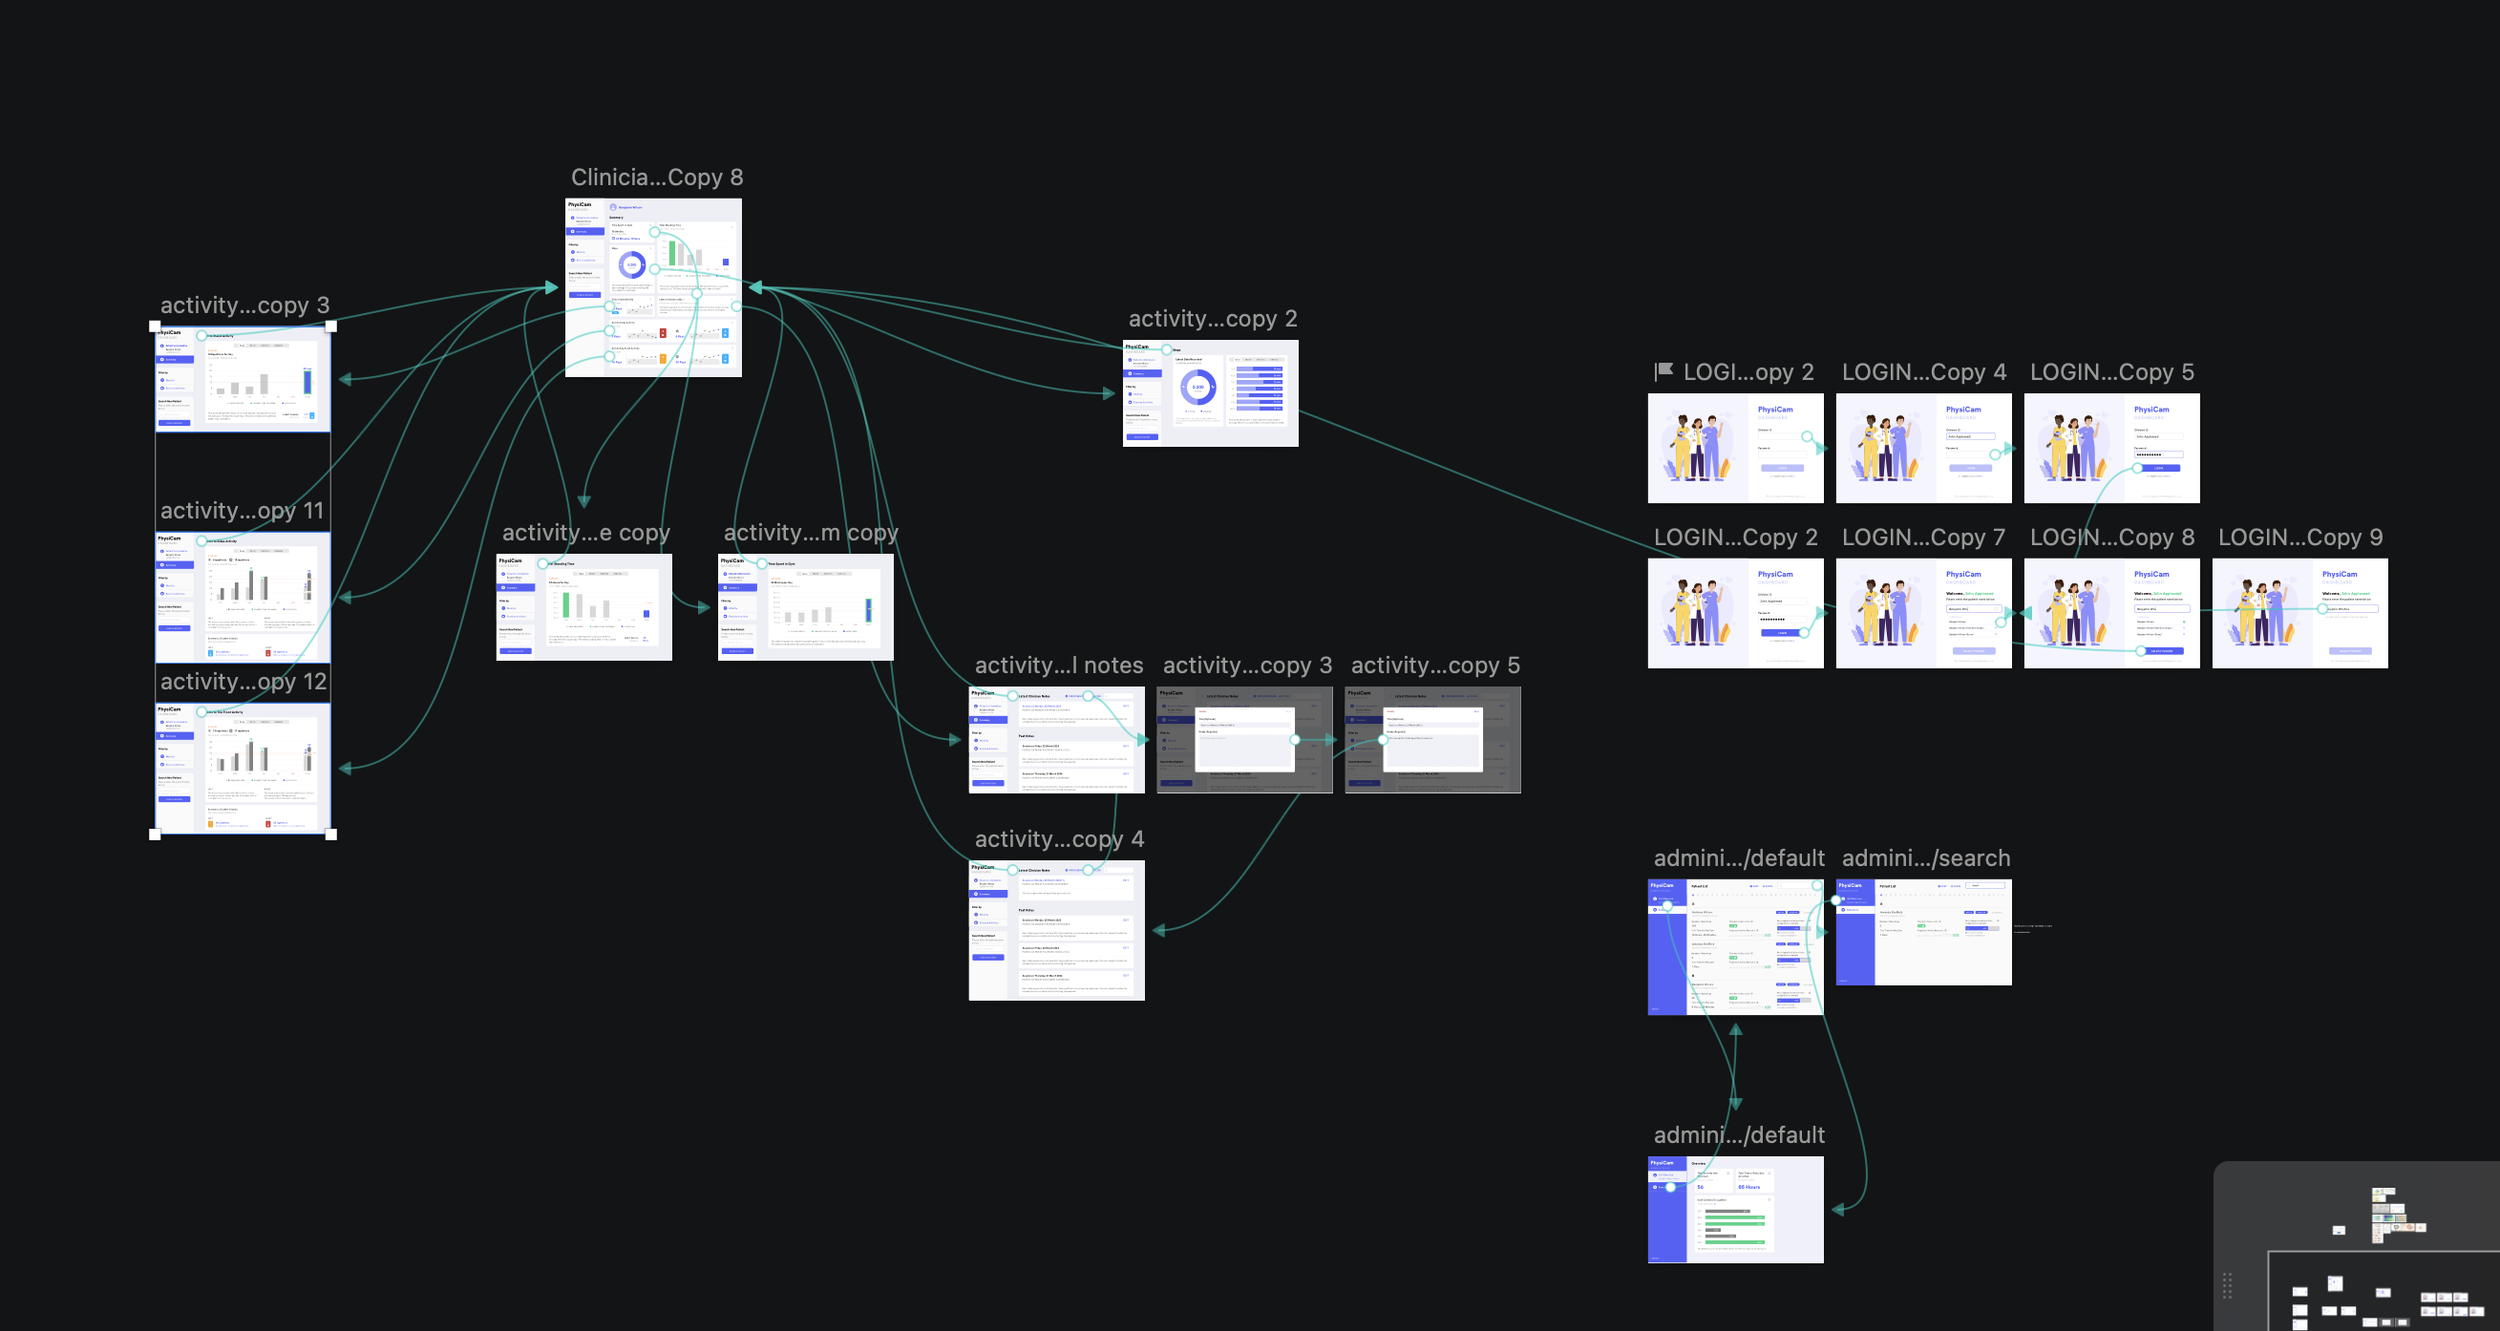Select the activity...copy 2 artboard label
This screenshot has width=2500, height=1331.
(x=1212, y=318)
